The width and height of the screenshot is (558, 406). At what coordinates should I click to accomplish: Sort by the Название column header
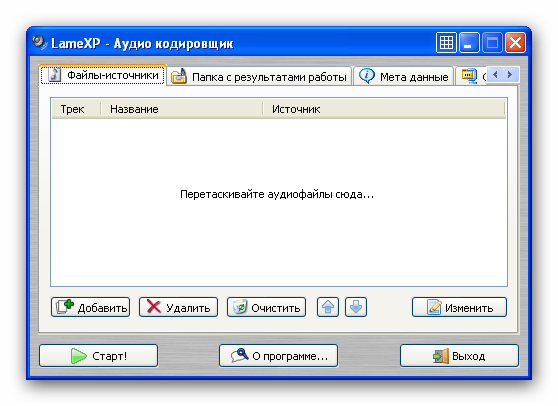pyautogui.click(x=182, y=109)
